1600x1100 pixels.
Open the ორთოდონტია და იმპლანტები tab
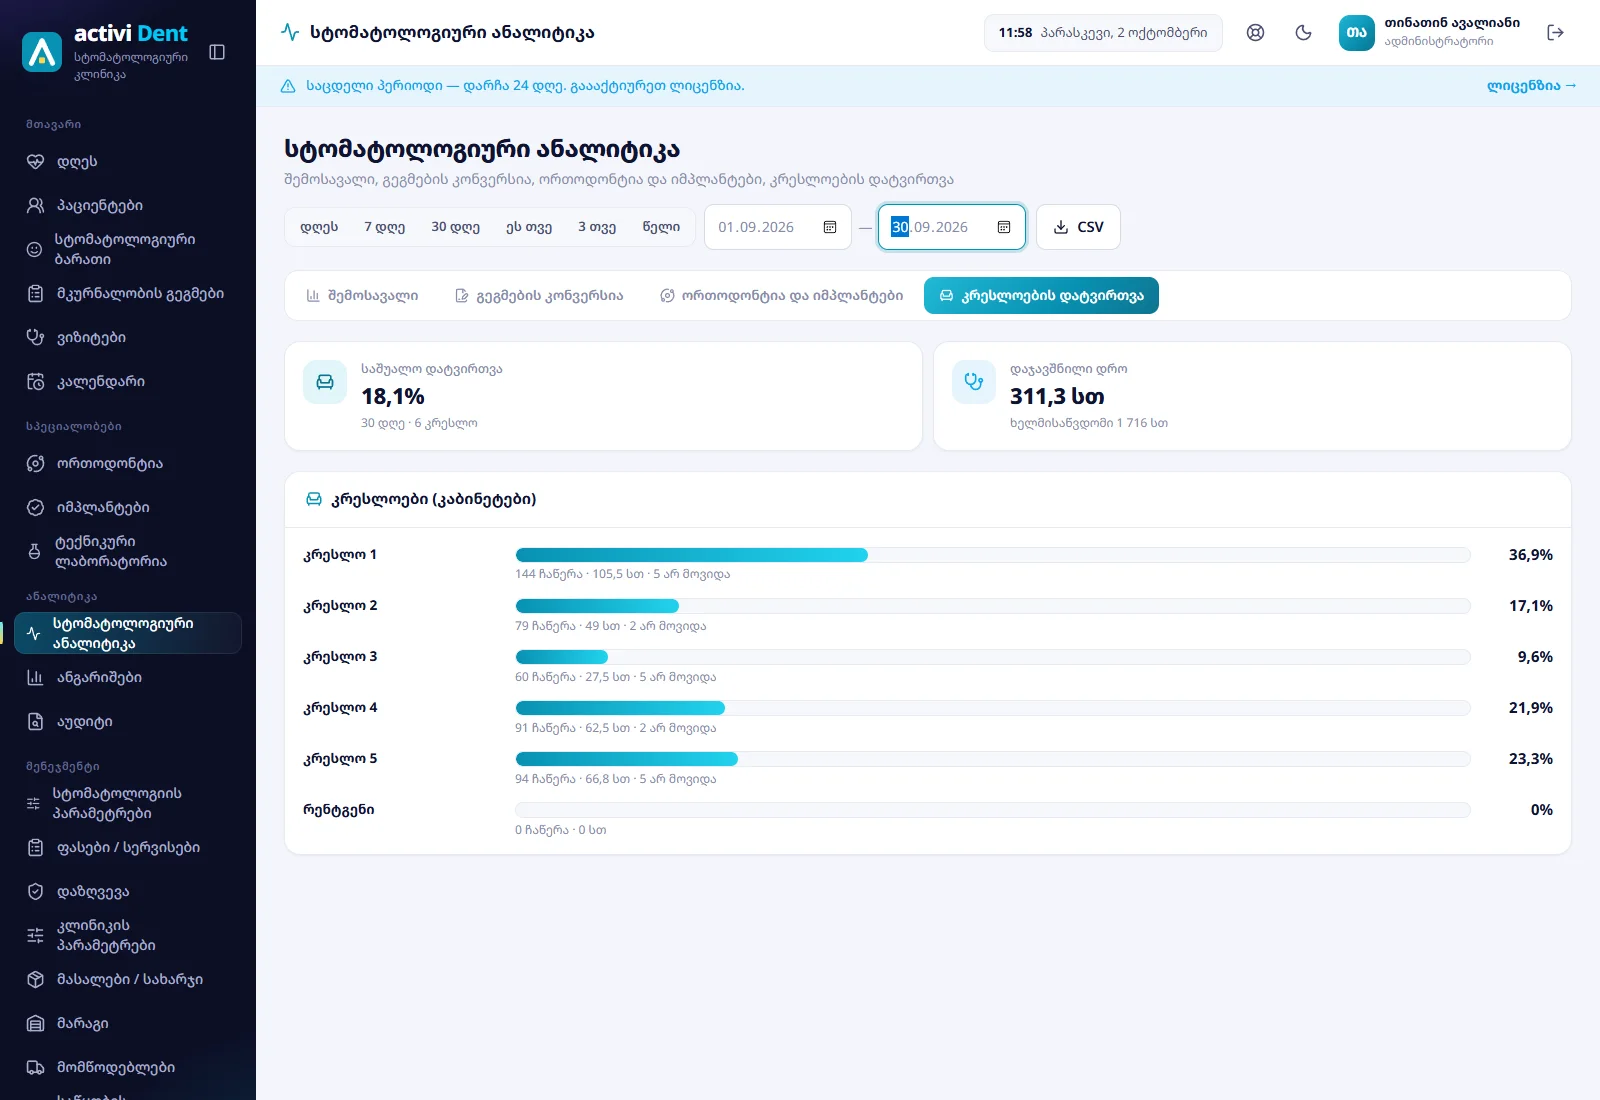[781, 296]
